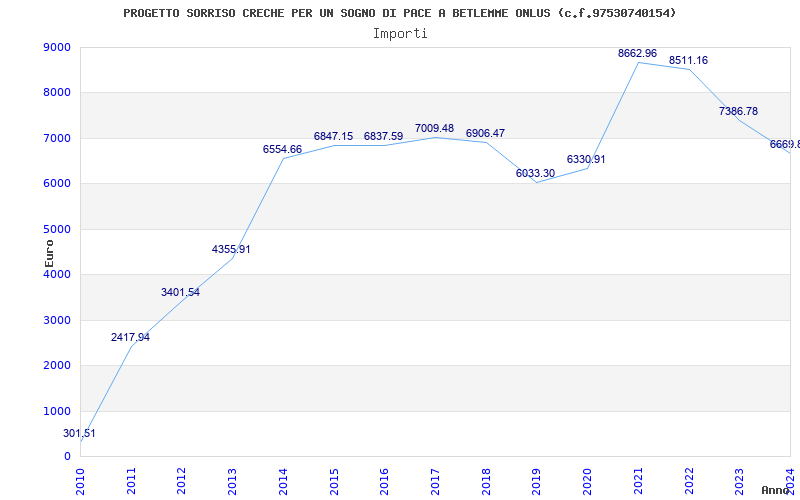Click x-axis year 2023
The width and height of the screenshot is (800, 500).
739,481
